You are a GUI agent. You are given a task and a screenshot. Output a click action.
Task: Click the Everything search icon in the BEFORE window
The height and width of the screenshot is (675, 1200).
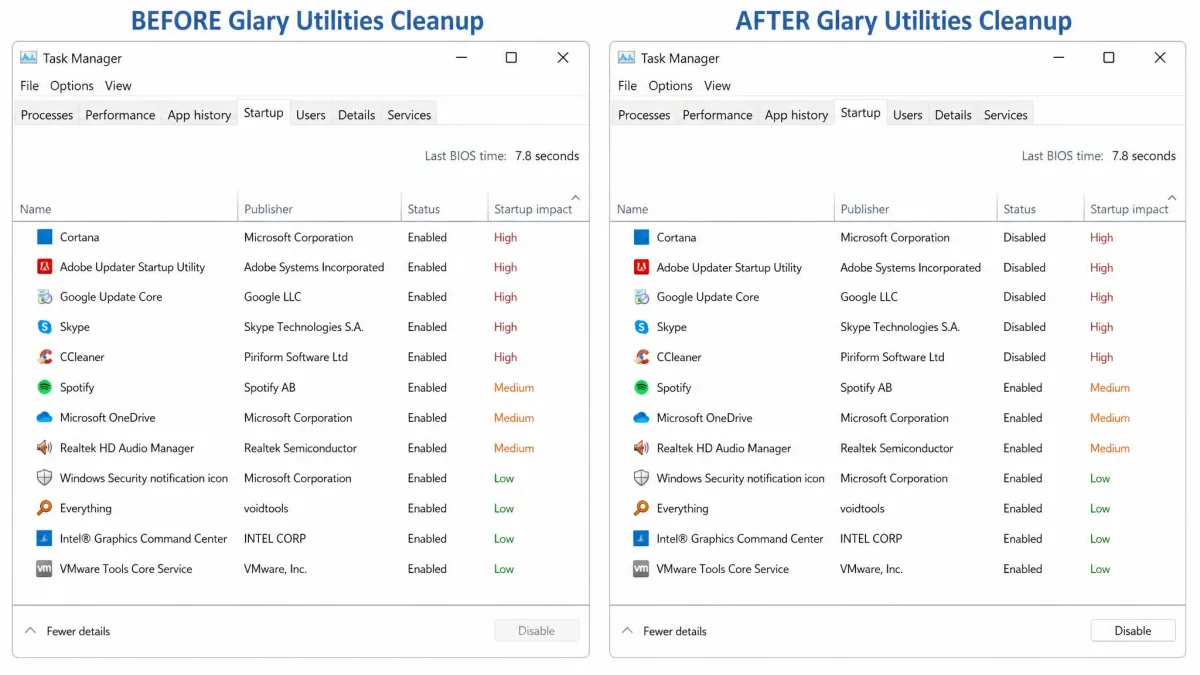click(44, 508)
